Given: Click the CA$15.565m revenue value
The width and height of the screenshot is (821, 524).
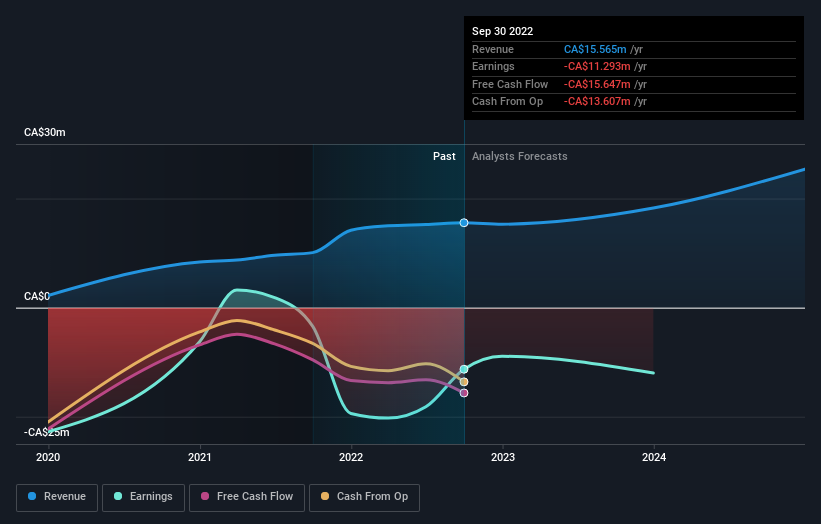Looking at the screenshot, I should click(x=595, y=49).
